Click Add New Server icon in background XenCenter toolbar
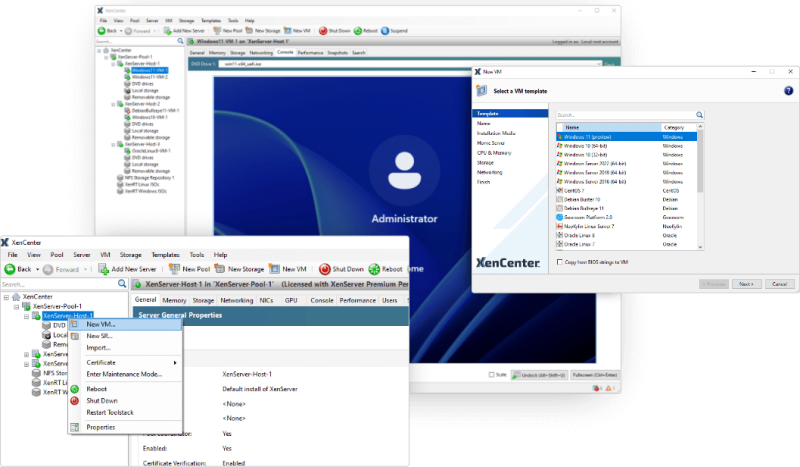Image resolution: width=800 pixels, height=467 pixels. 167,31
